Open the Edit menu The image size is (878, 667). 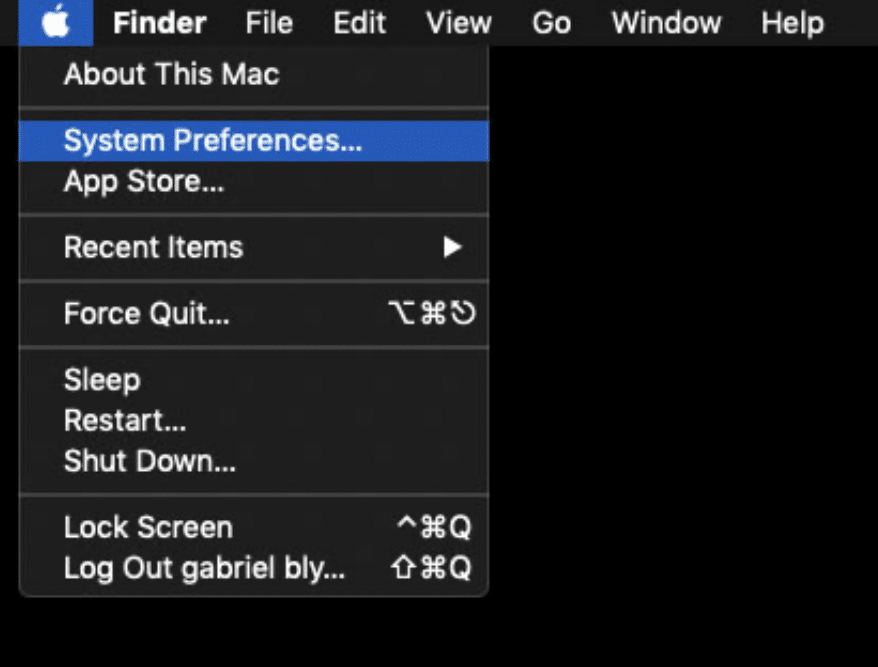point(359,23)
